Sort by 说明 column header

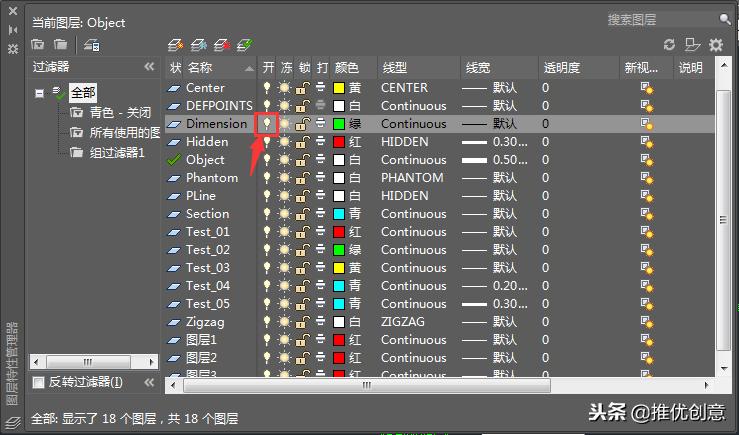tap(694, 68)
